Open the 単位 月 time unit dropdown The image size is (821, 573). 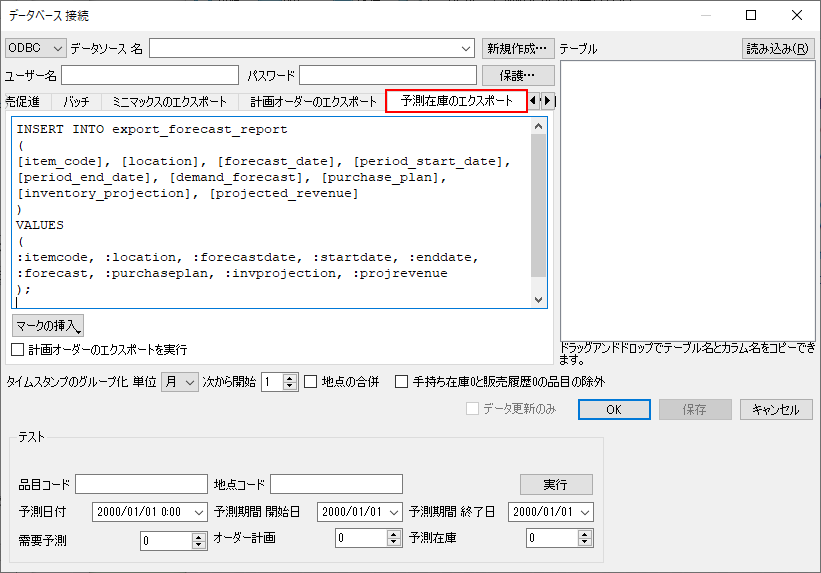(180, 381)
